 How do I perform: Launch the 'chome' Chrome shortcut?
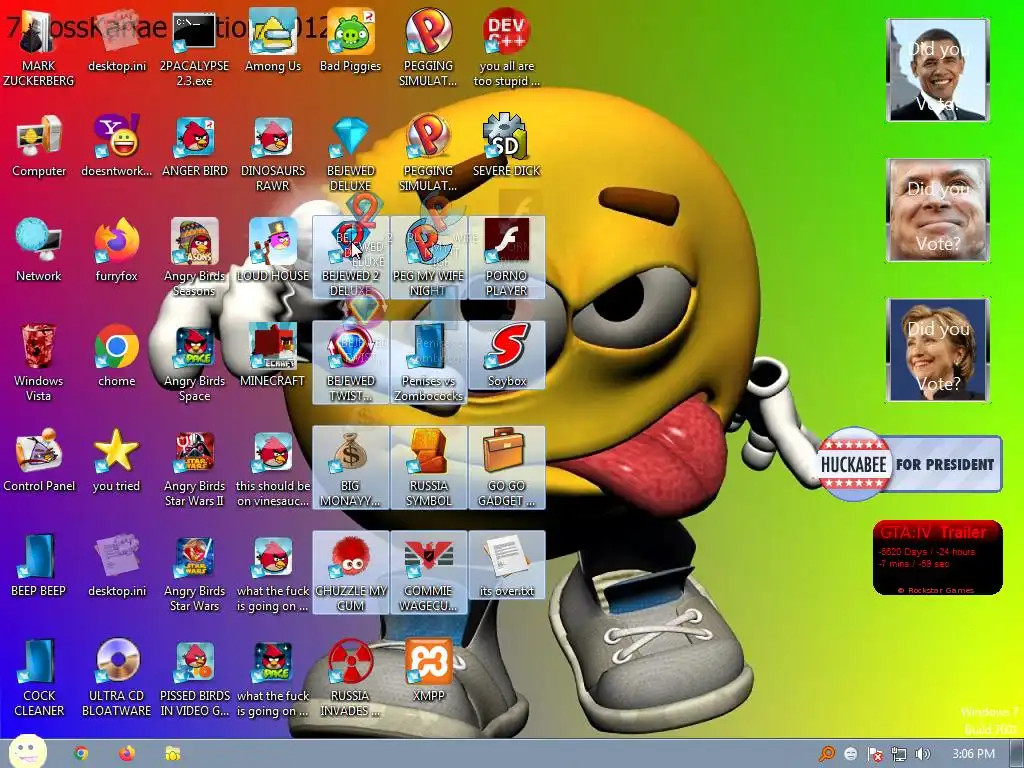(x=116, y=357)
